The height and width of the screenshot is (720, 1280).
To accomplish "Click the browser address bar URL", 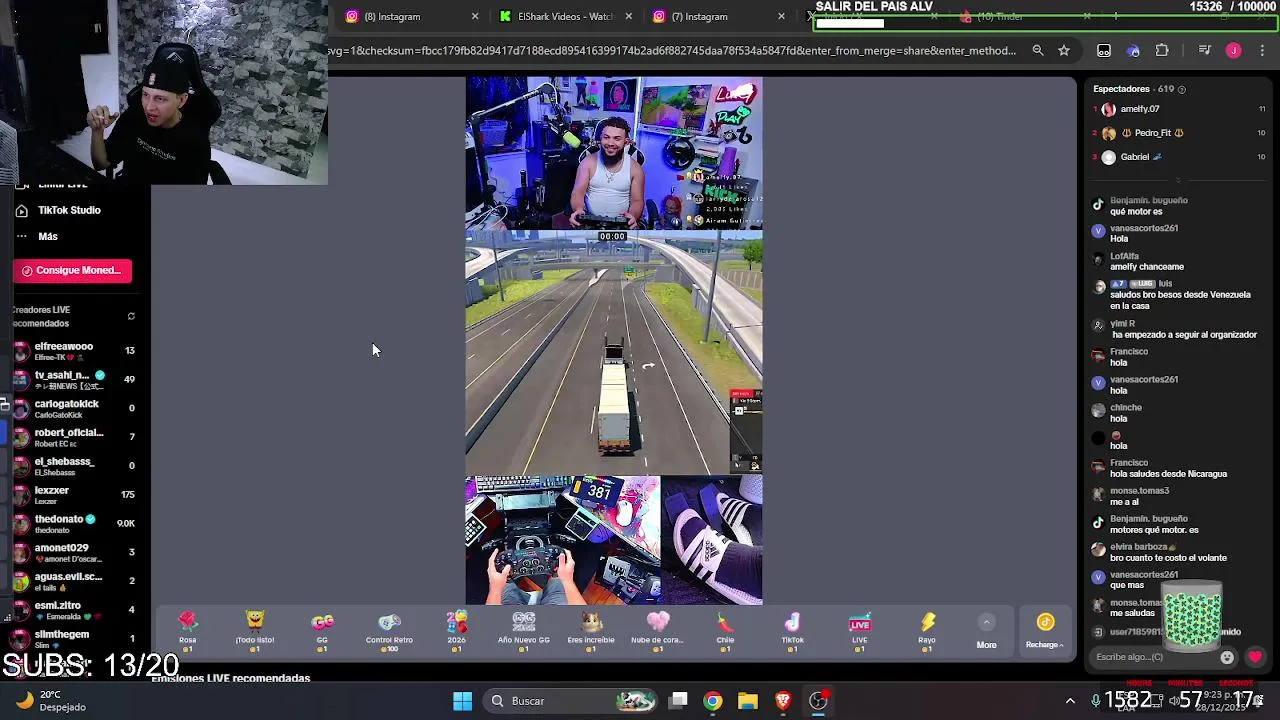I will click(672, 50).
